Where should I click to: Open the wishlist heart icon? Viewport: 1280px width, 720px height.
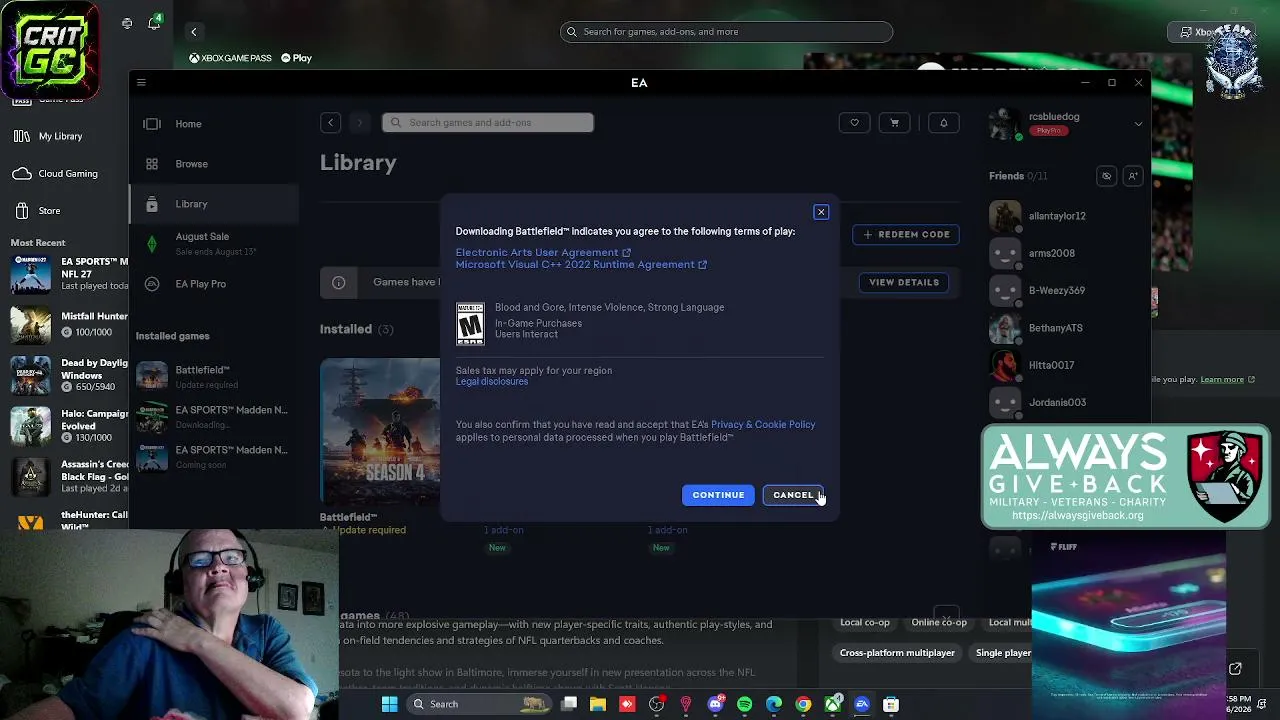coord(854,123)
